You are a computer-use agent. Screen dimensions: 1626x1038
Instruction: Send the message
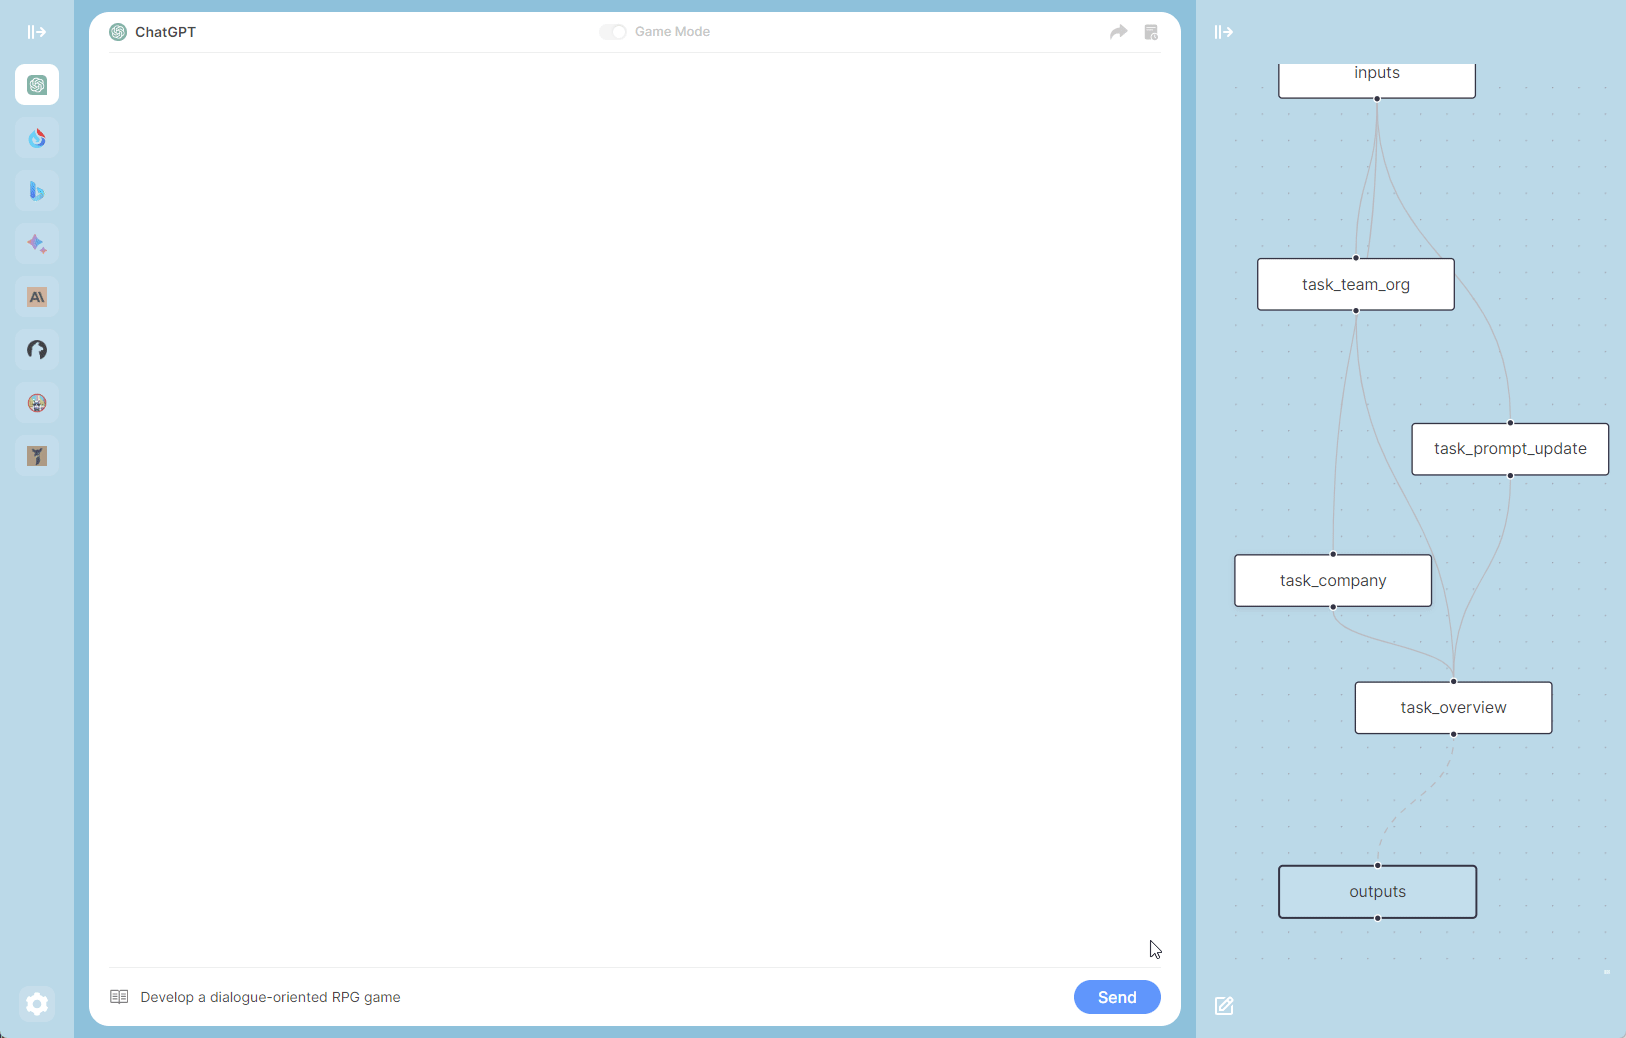coord(1117,997)
